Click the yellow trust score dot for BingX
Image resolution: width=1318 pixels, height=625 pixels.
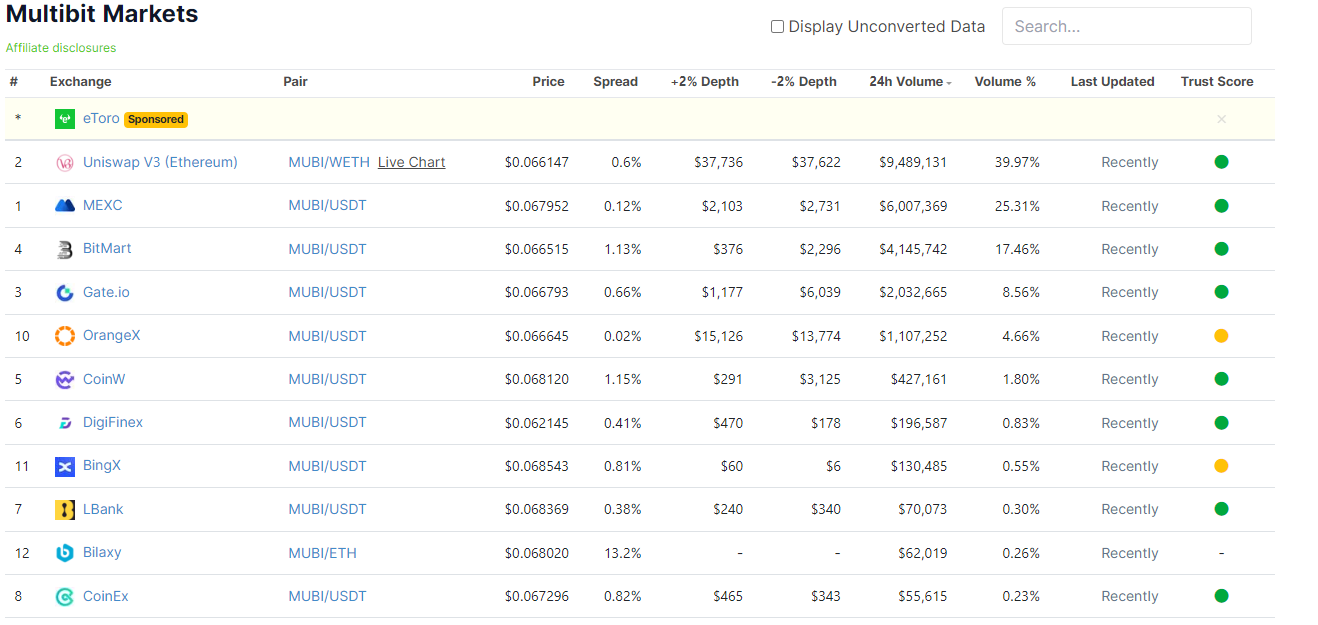tap(1221, 466)
